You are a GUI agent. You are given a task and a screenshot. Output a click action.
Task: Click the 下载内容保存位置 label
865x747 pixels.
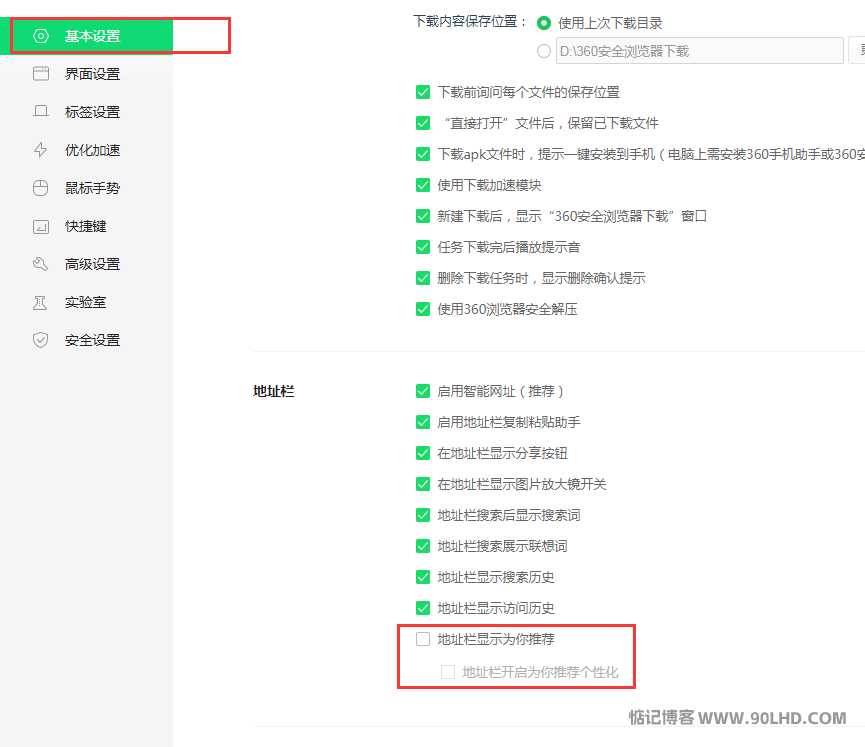pyautogui.click(x=470, y=22)
